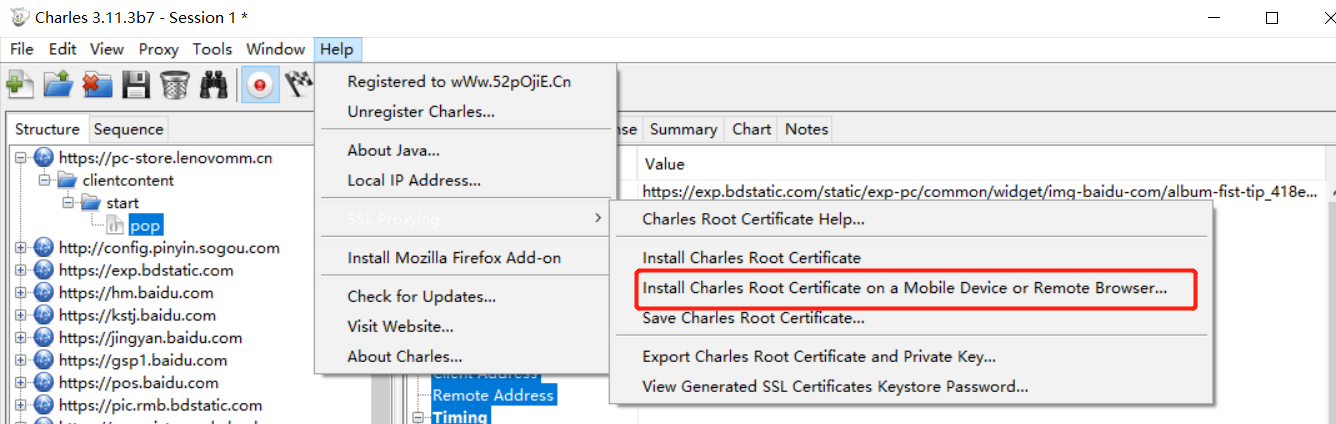1336x424 pixels.
Task: Expand the hm.baidu.com host node
Action: [x=21, y=293]
